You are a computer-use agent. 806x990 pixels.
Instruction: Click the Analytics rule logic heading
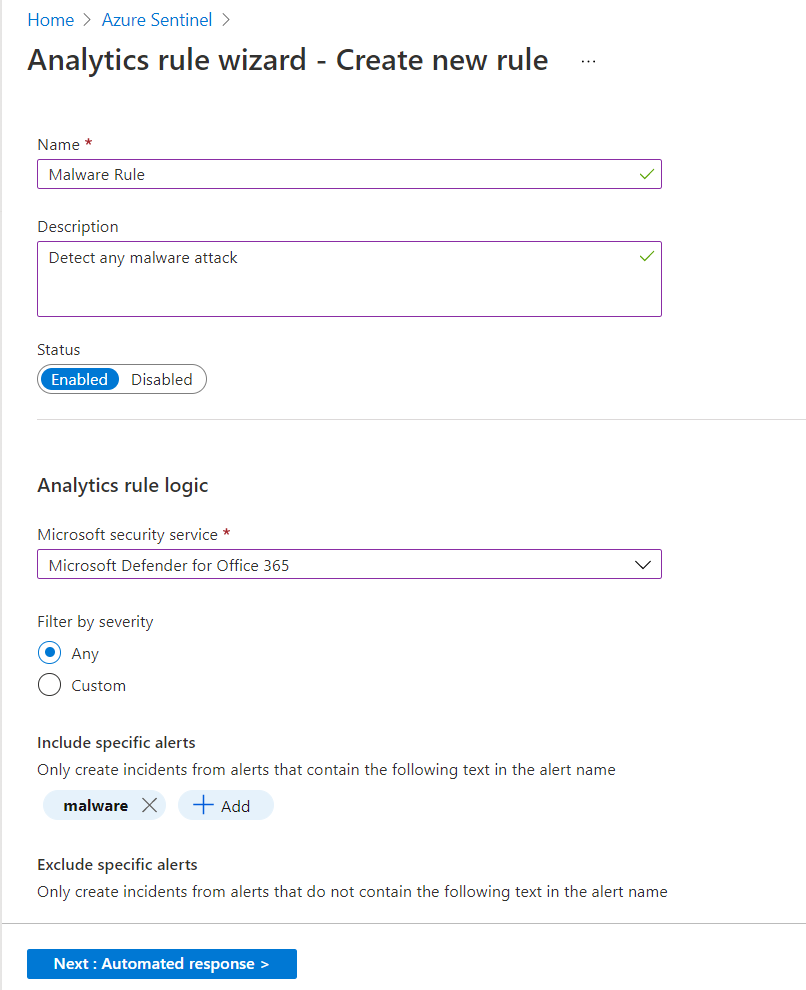click(123, 486)
